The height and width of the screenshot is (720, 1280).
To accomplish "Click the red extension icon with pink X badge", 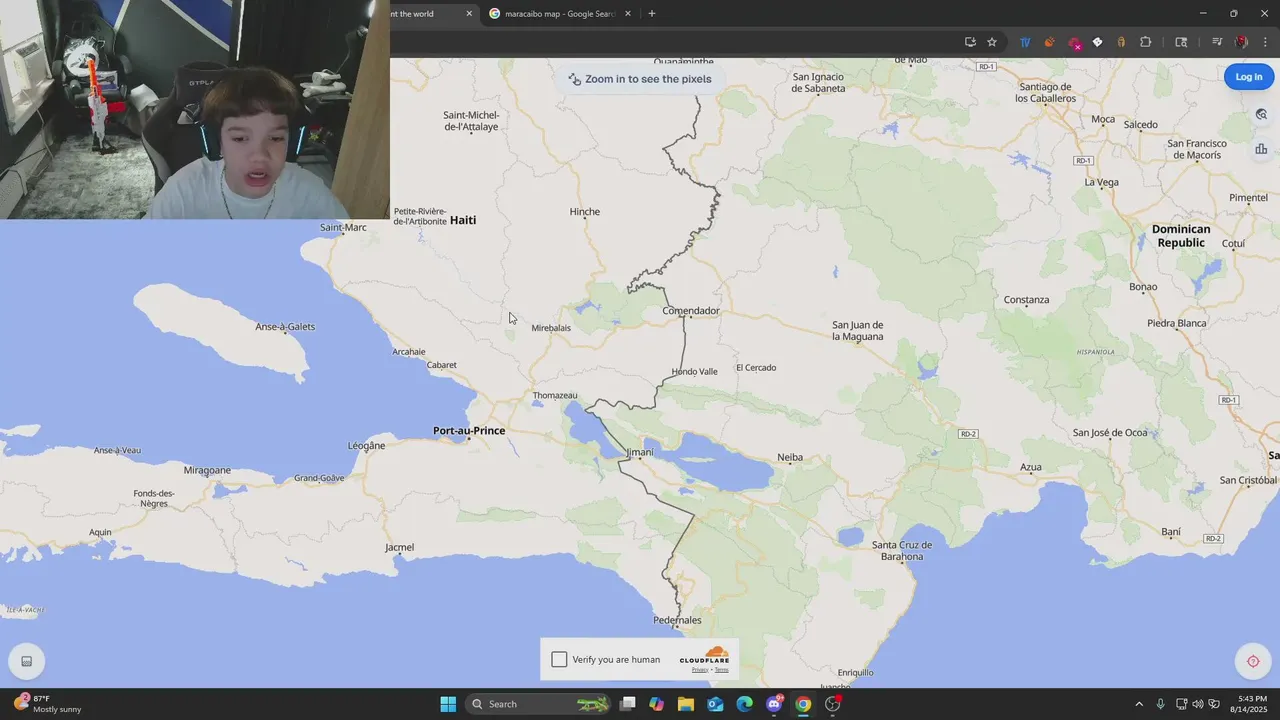I will pyautogui.click(x=1074, y=43).
